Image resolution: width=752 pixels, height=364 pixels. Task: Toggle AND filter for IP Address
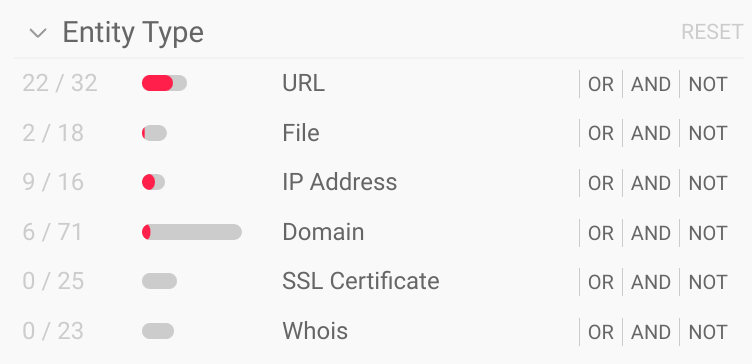click(x=651, y=183)
